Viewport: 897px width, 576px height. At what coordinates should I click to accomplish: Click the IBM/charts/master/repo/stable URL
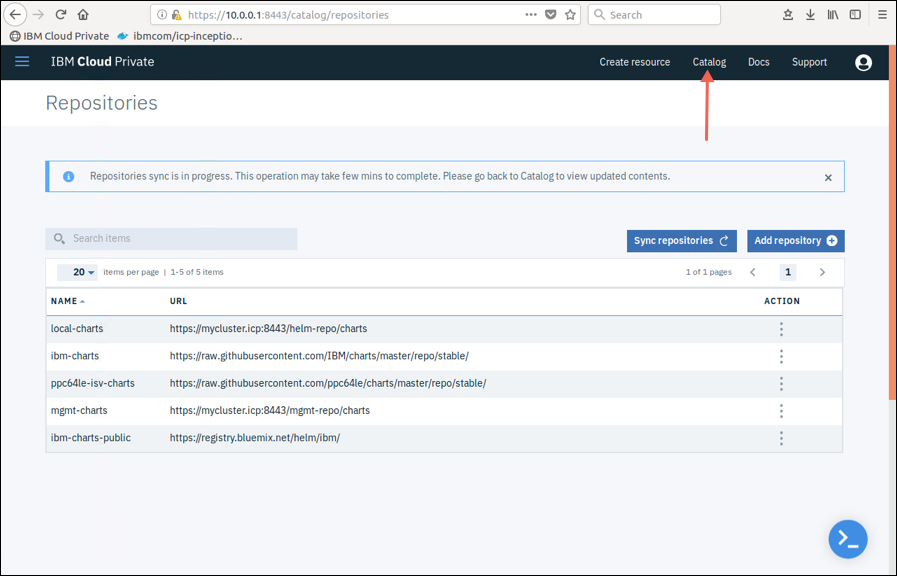pos(319,356)
